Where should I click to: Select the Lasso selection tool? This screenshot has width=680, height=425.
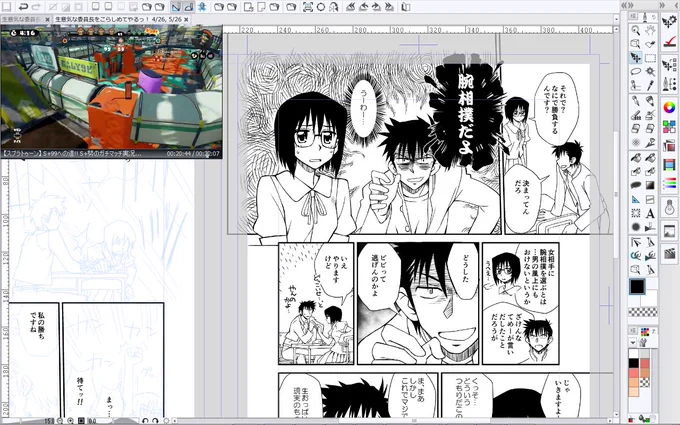pos(635,71)
